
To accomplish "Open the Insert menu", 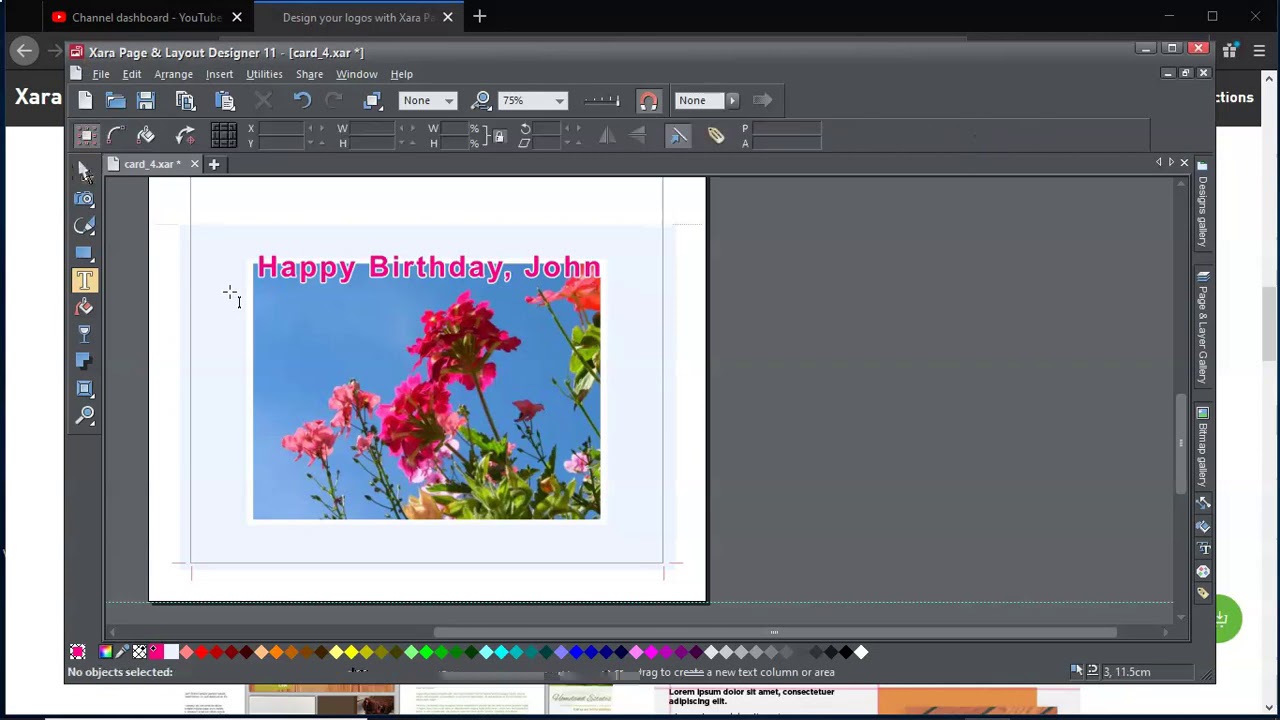I will click(x=219, y=74).
